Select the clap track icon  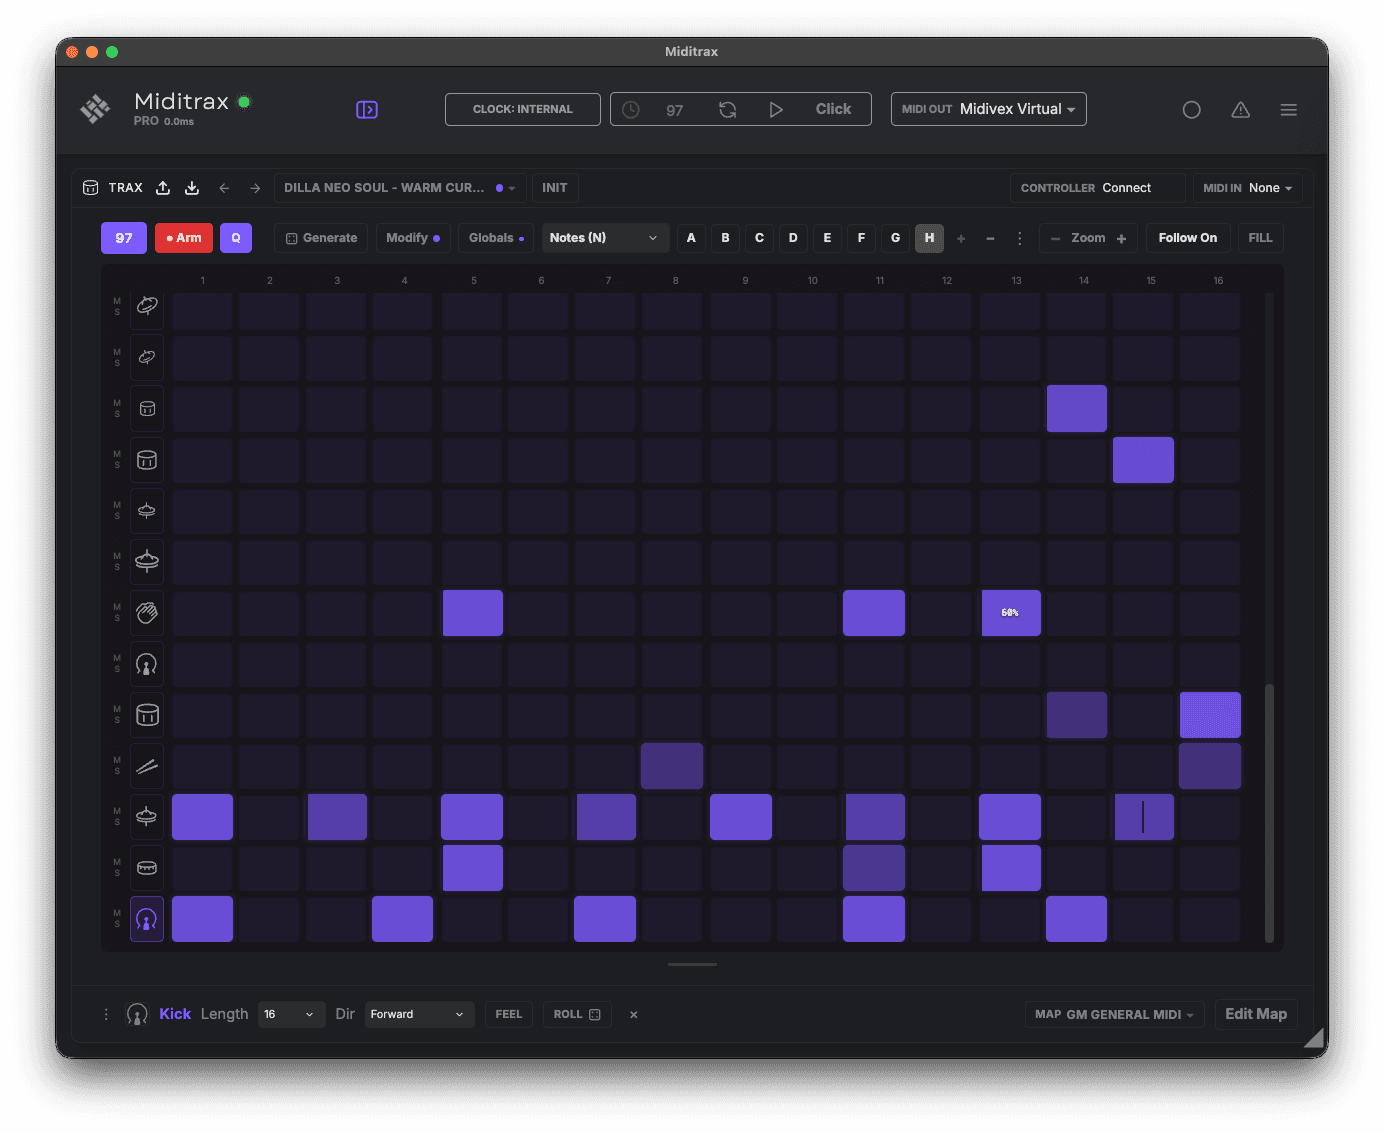[147, 613]
